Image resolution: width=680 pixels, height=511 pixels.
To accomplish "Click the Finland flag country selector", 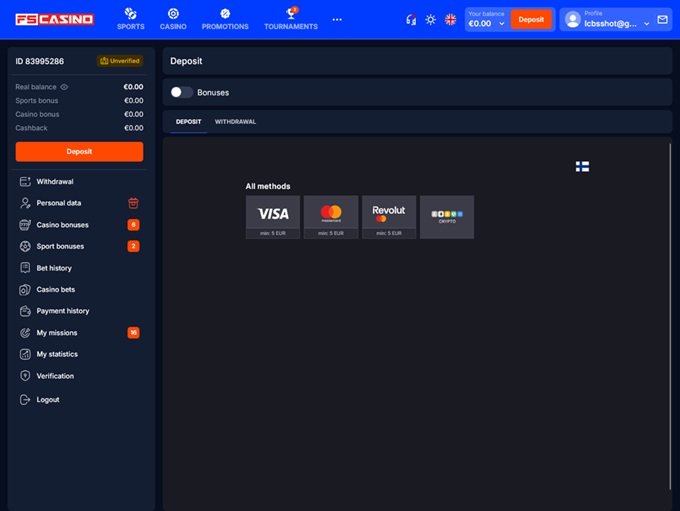I will tap(582, 167).
